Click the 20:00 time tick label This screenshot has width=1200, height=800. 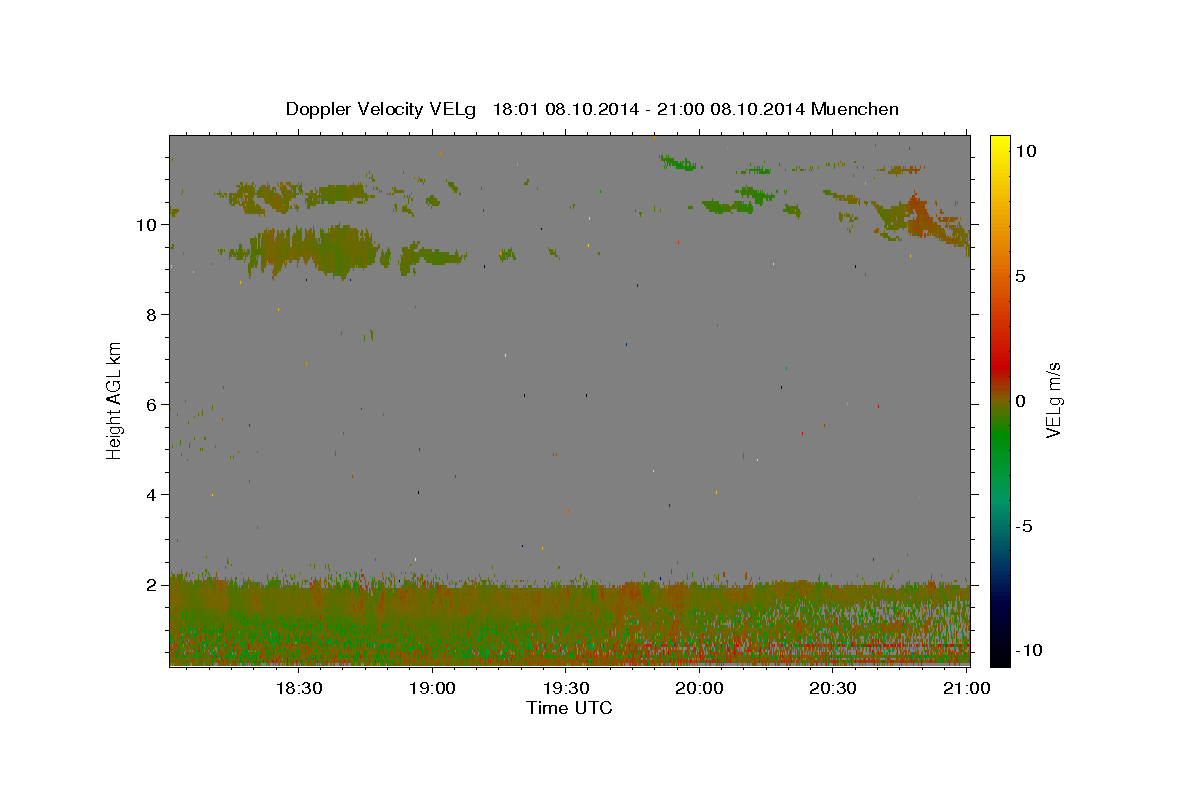[699, 687]
